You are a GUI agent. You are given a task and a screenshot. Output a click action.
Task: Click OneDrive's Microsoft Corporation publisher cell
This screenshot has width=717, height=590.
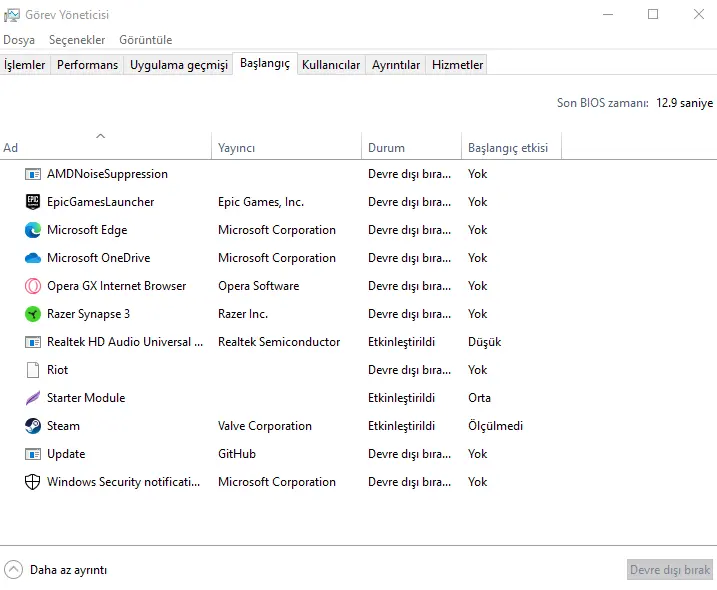277,258
